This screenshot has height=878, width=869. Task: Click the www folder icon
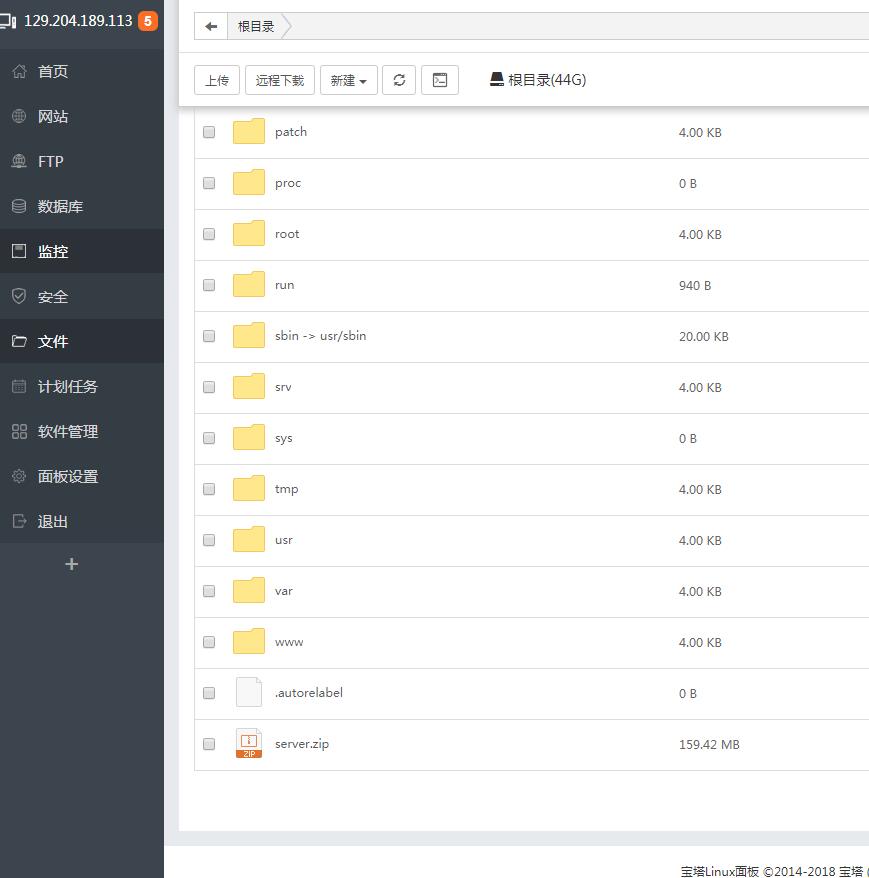pyautogui.click(x=249, y=641)
